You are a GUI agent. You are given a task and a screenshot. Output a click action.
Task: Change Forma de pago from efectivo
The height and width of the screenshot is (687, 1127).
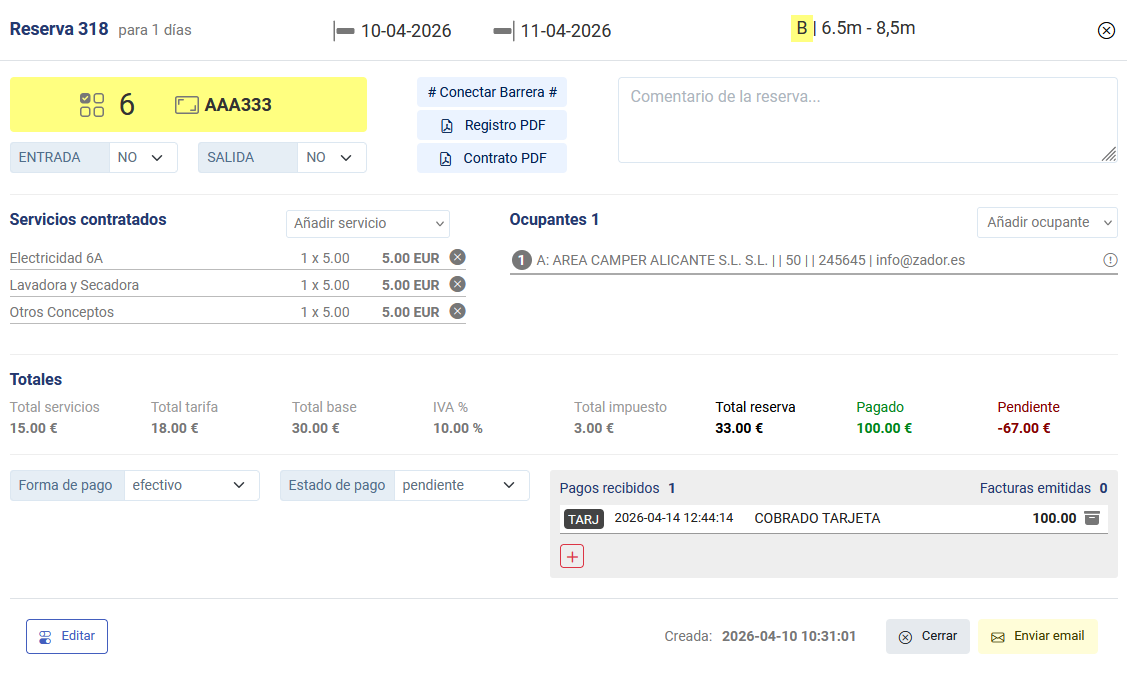pyautogui.click(x=191, y=485)
